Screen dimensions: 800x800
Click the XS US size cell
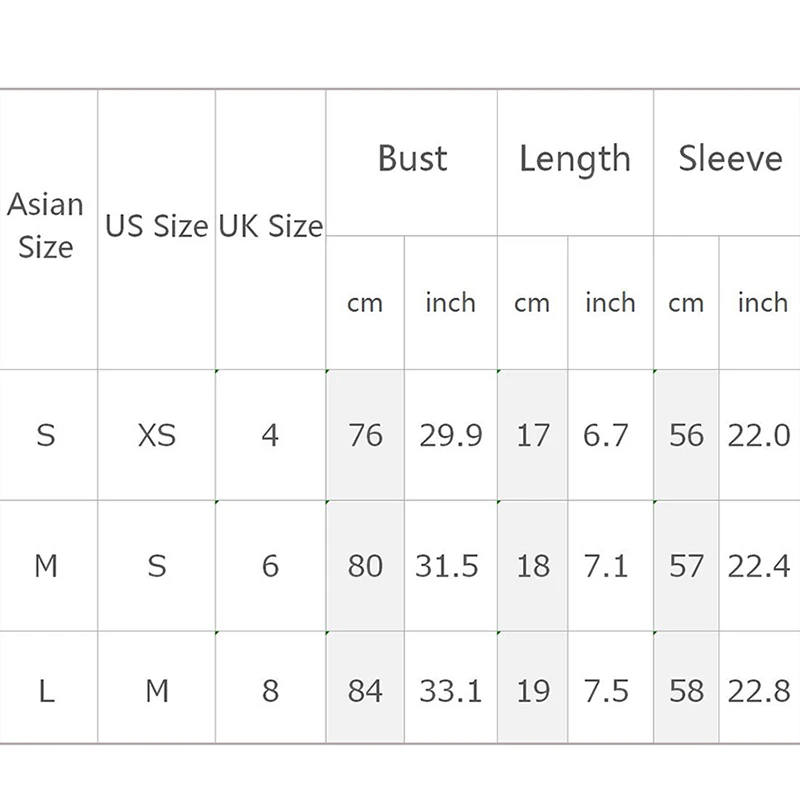pyautogui.click(x=157, y=435)
